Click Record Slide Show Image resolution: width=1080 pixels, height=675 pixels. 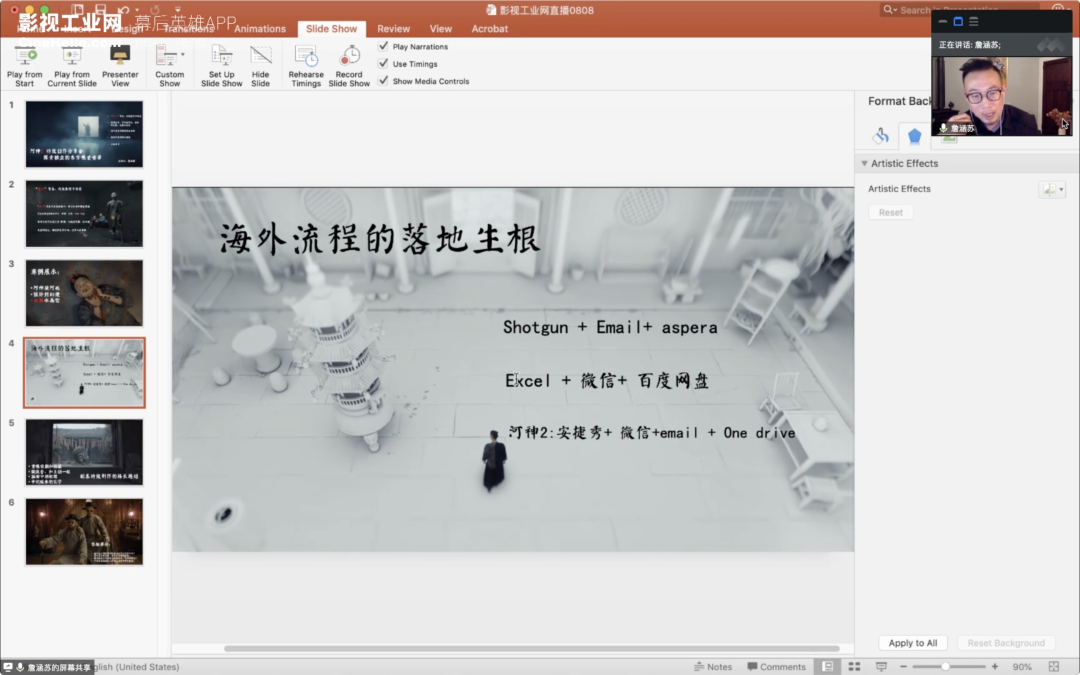tap(349, 66)
